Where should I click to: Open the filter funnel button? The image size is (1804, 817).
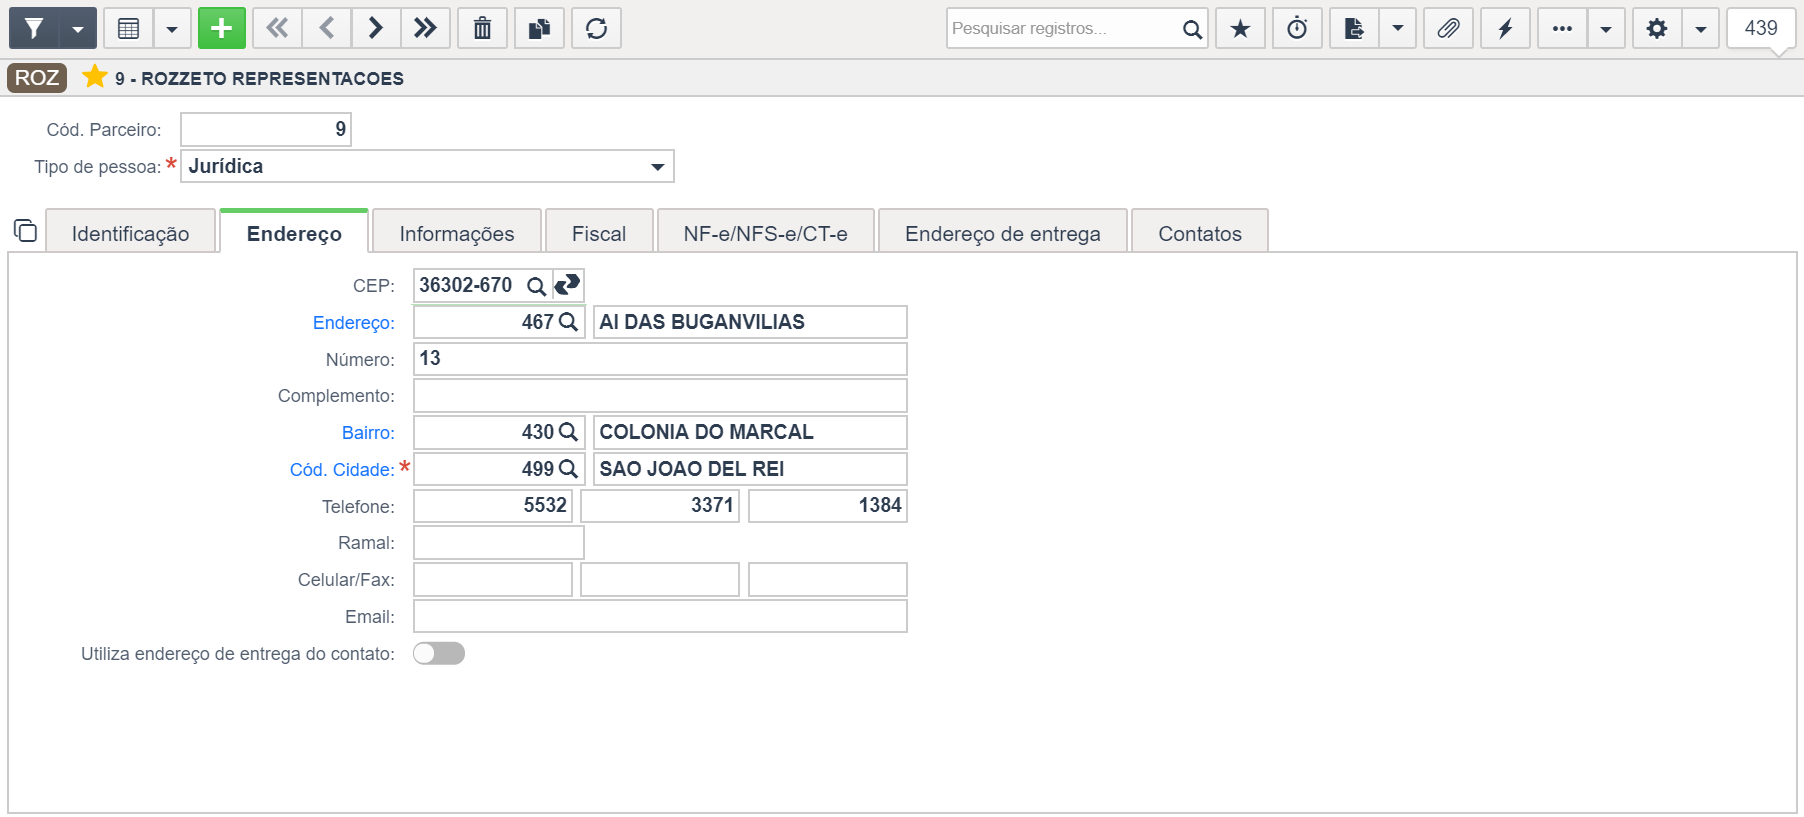click(34, 28)
